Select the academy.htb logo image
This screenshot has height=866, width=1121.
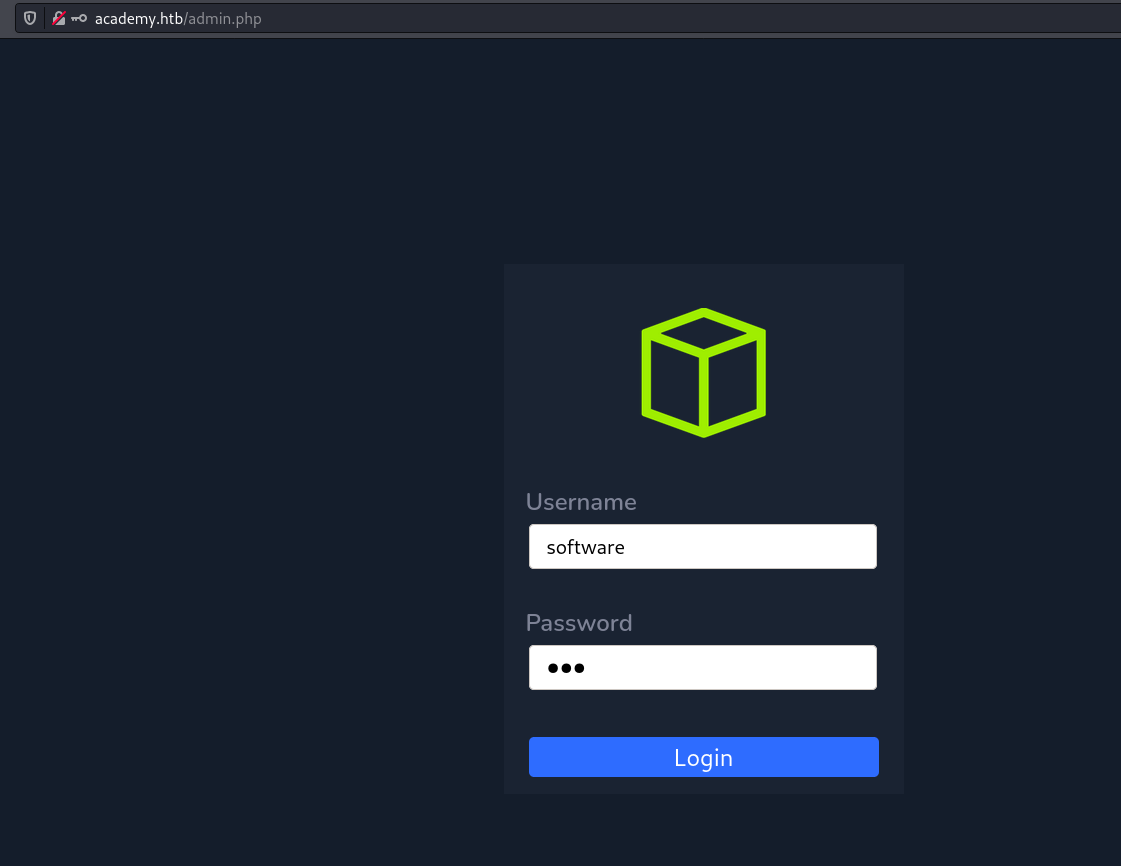click(703, 373)
